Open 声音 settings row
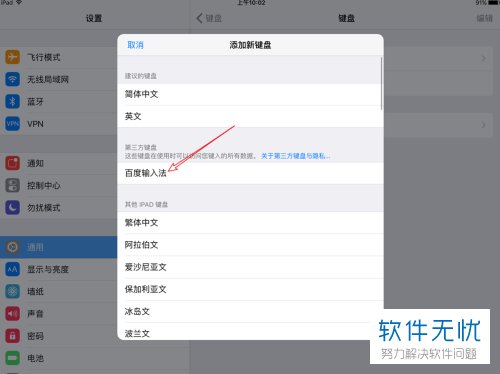 (x=59, y=314)
